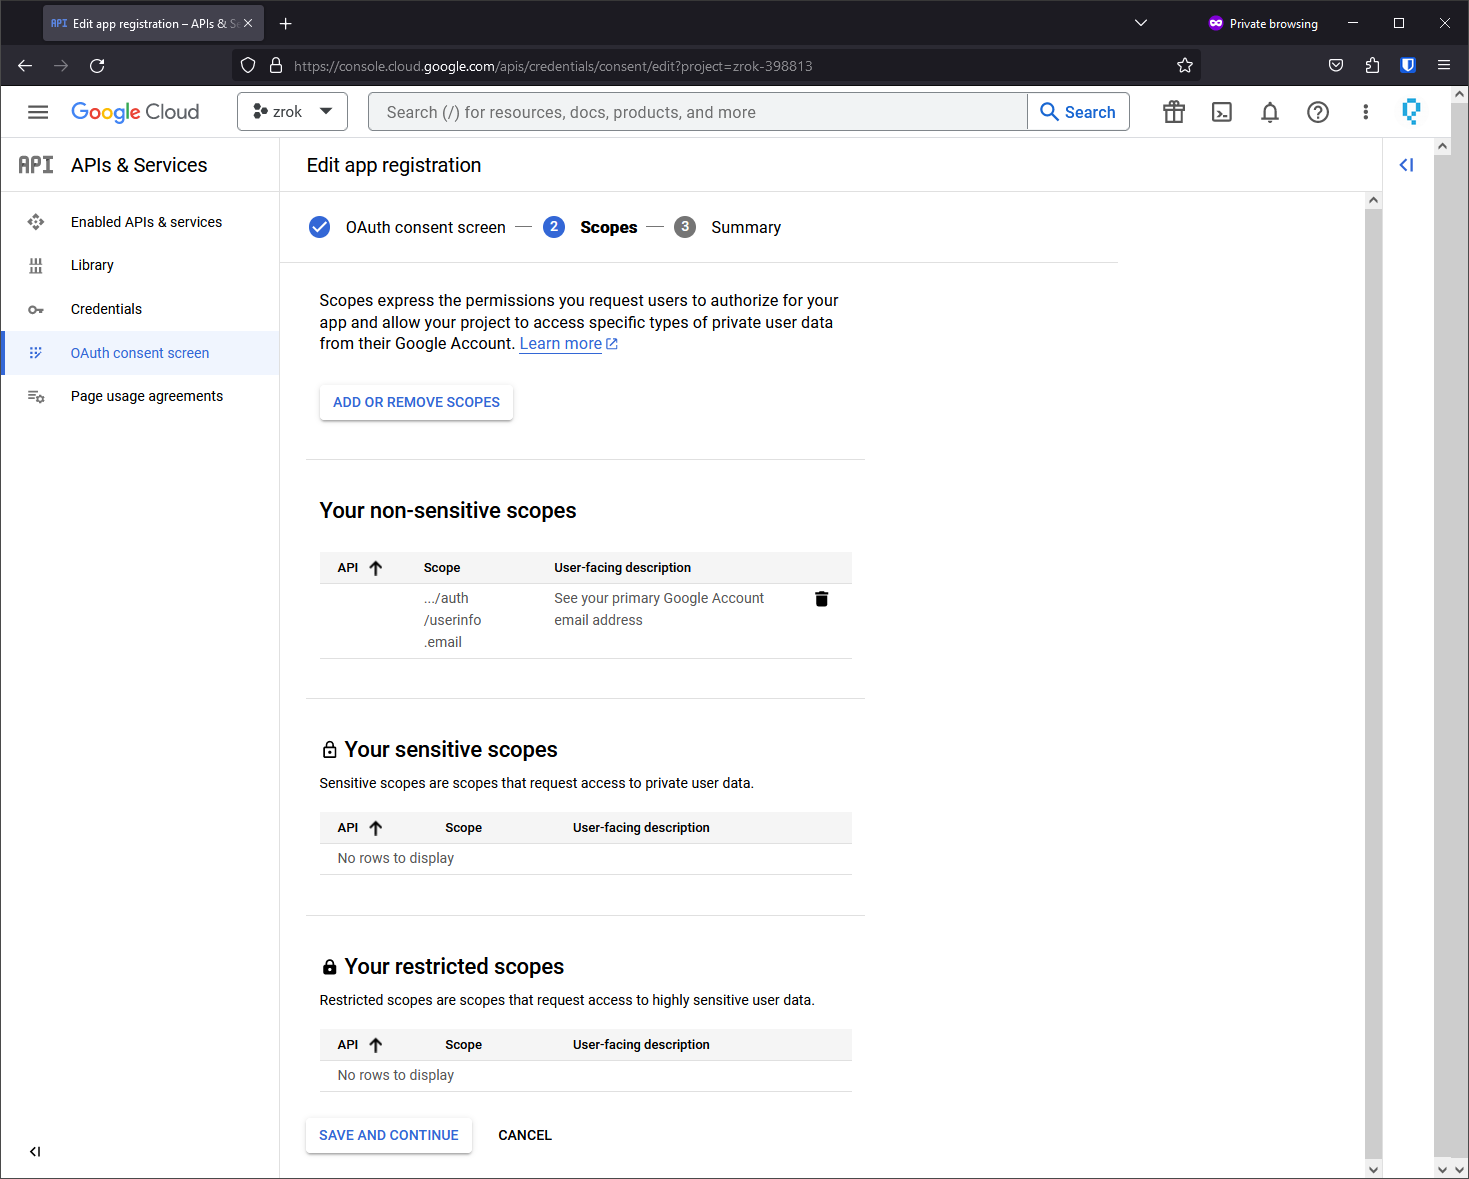Viewport: 1469px width, 1179px height.
Task: Toggle the right side panel
Action: coord(1406,165)
